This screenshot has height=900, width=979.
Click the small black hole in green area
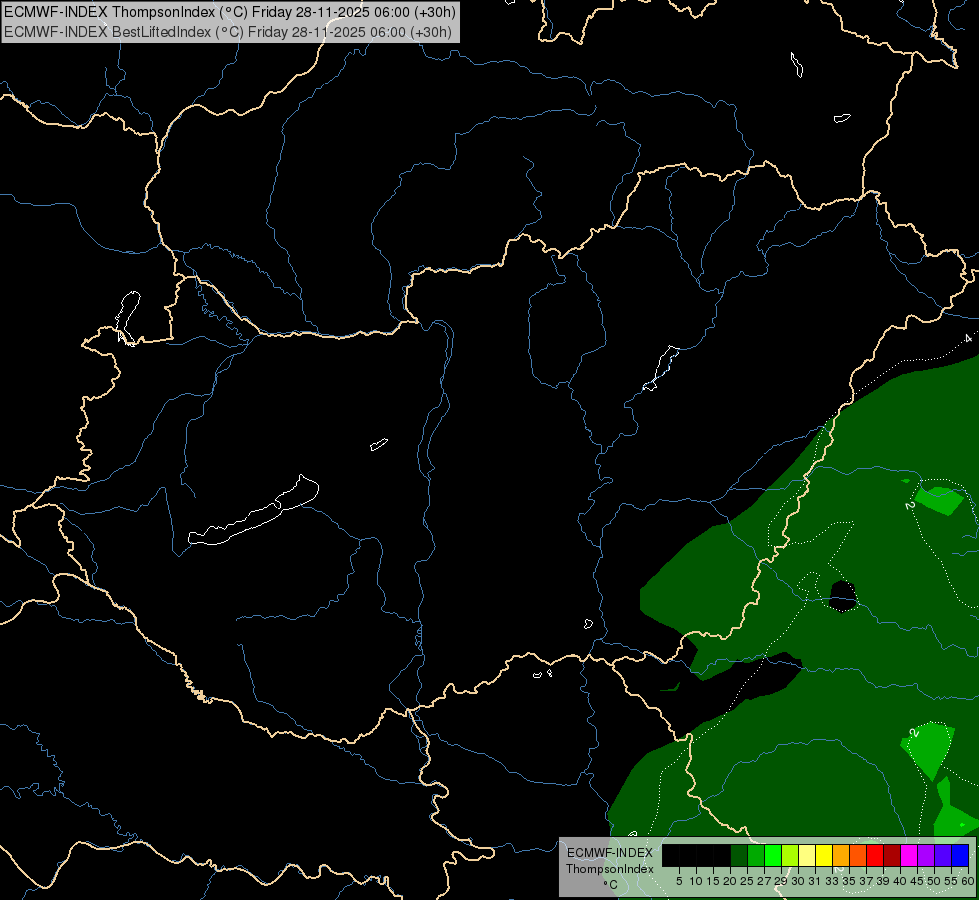(x=843, y=596)
